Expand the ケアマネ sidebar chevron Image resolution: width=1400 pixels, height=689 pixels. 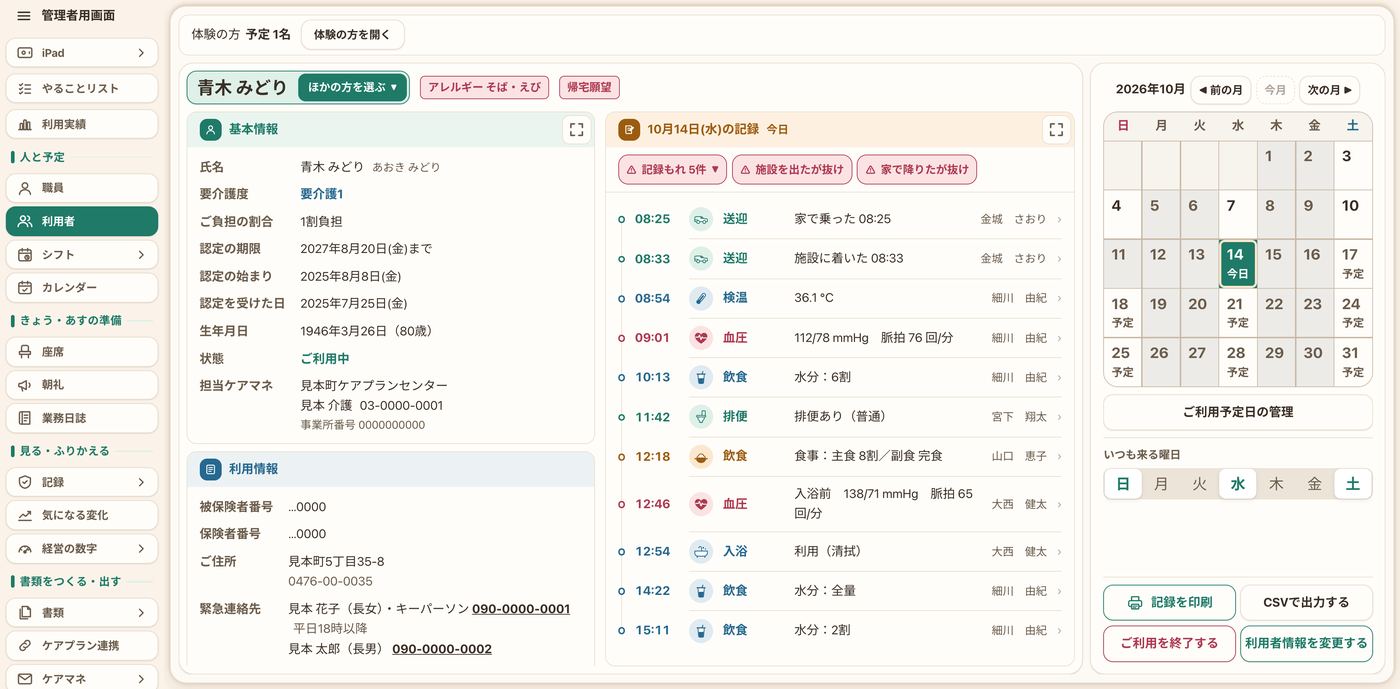141,679
